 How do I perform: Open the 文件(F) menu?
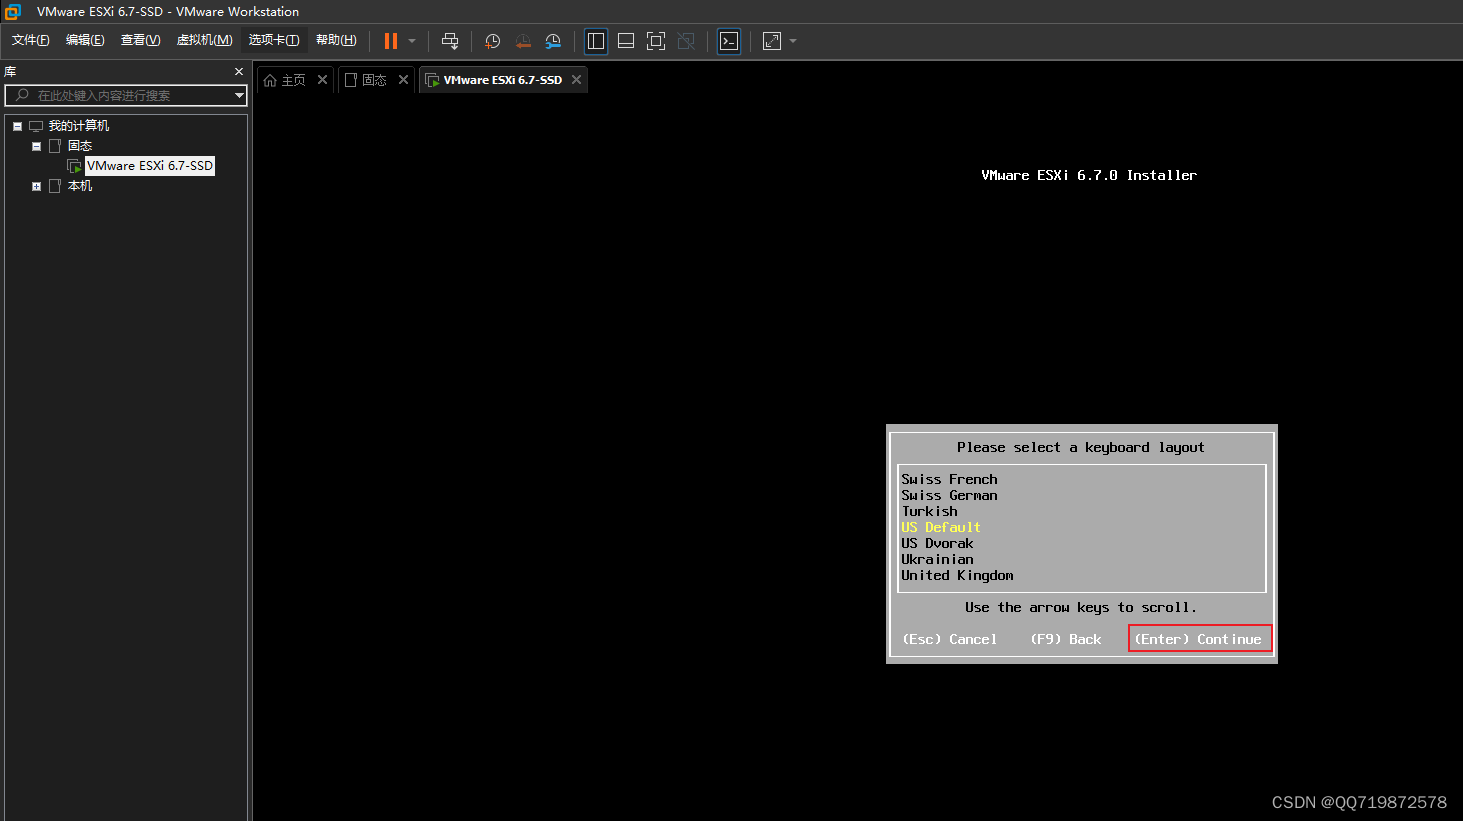pos(31,40)
